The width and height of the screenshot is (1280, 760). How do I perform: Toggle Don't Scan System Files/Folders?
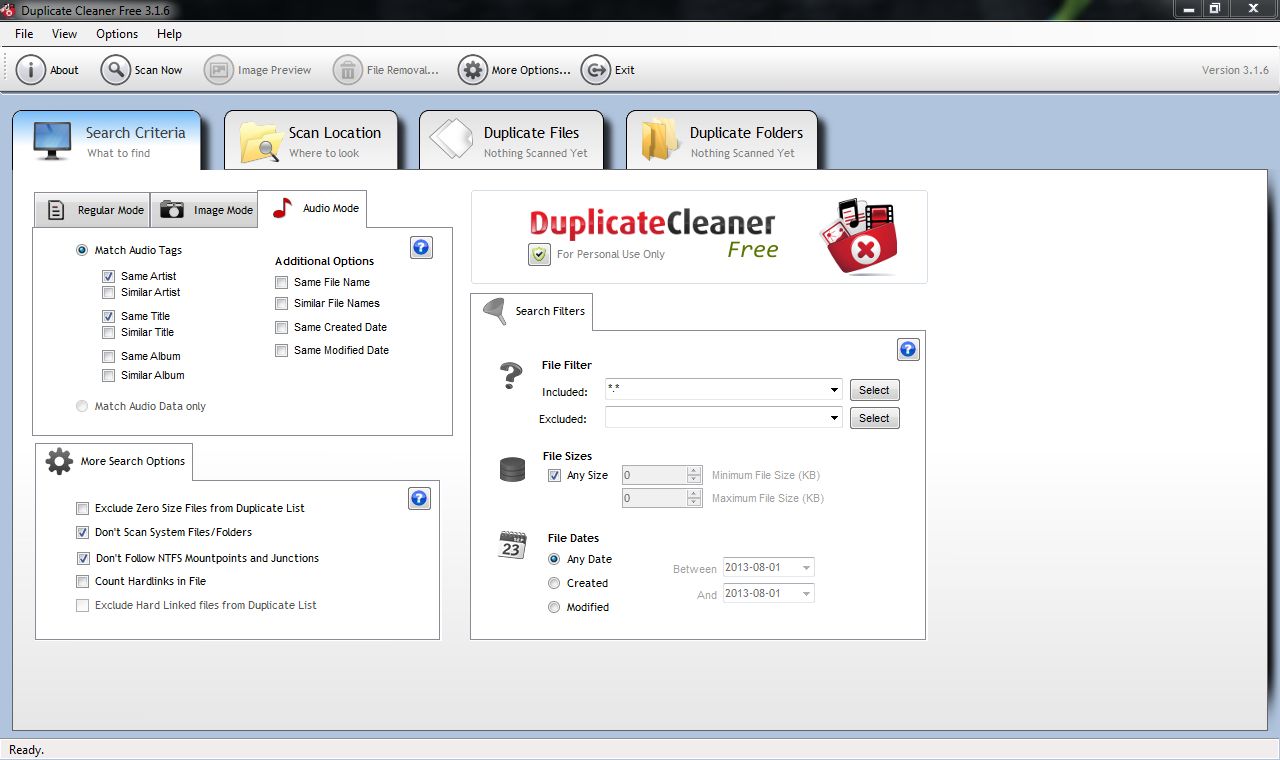pyautogui.click(x=83, y=533)
